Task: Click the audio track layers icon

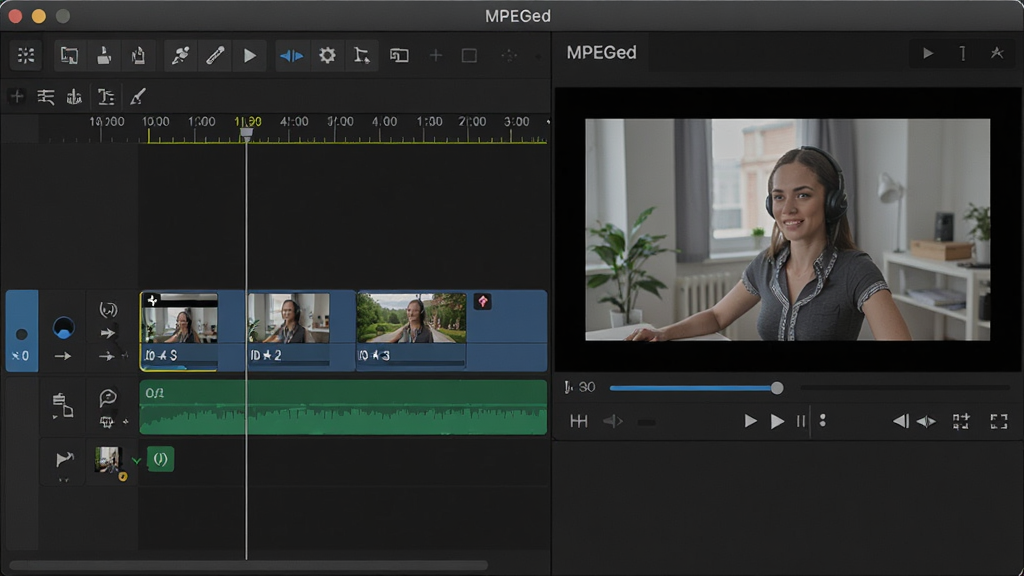Action: (x=63, y=405)
